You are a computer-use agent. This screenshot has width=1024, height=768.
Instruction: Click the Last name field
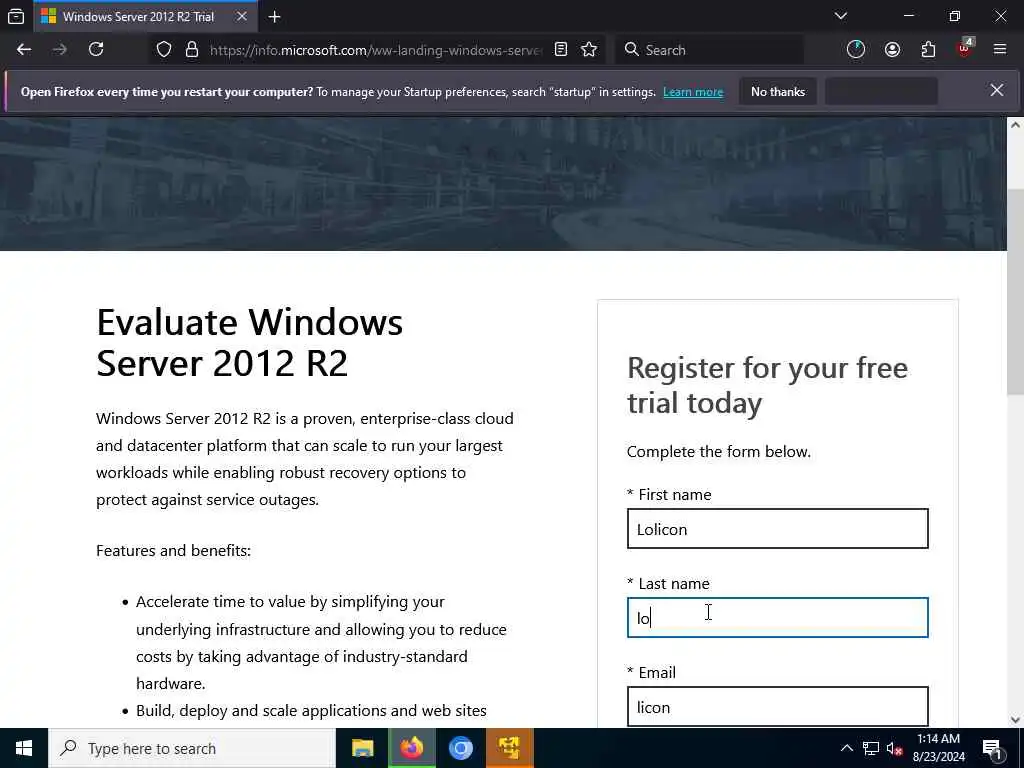tap(777, 617)
